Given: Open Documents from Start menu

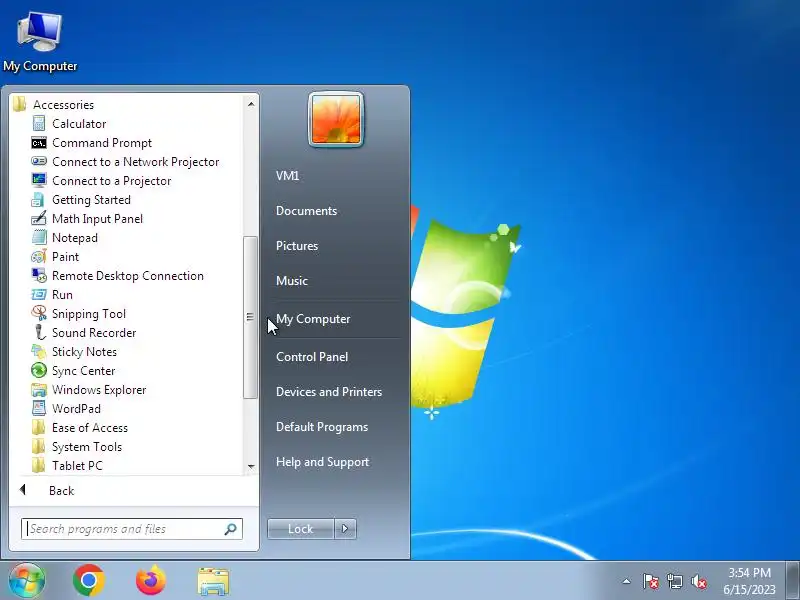Looking at the screenshot, I should pos(306,211).
